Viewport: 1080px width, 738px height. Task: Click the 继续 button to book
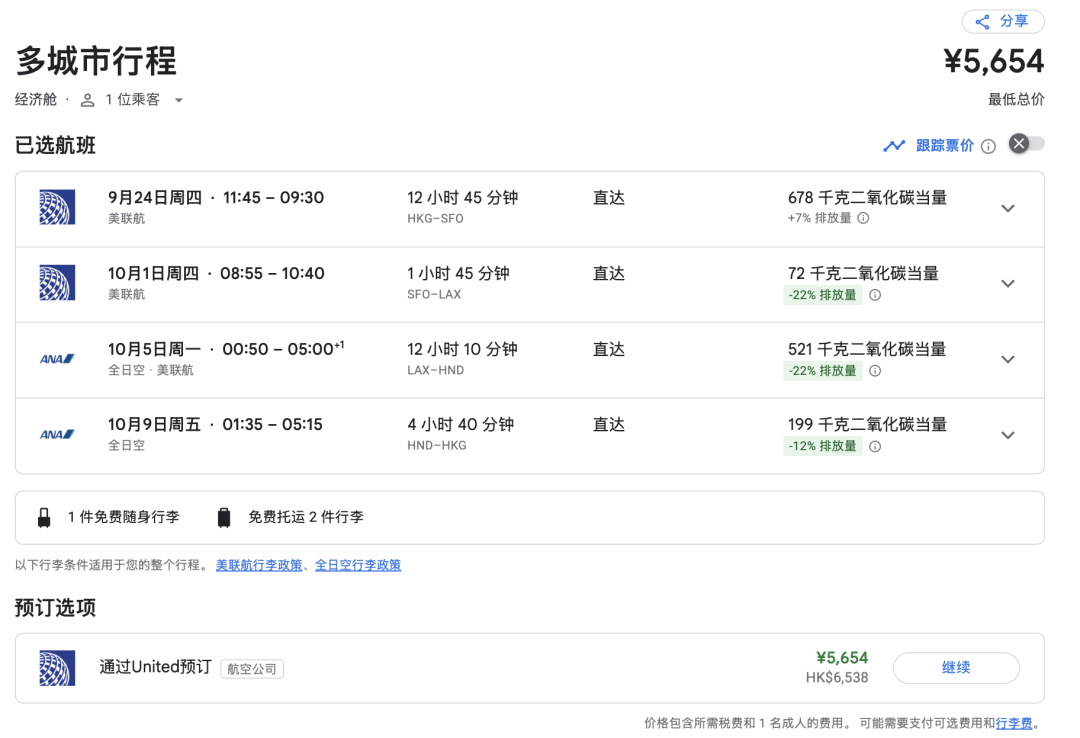click(x=956, y=668)
